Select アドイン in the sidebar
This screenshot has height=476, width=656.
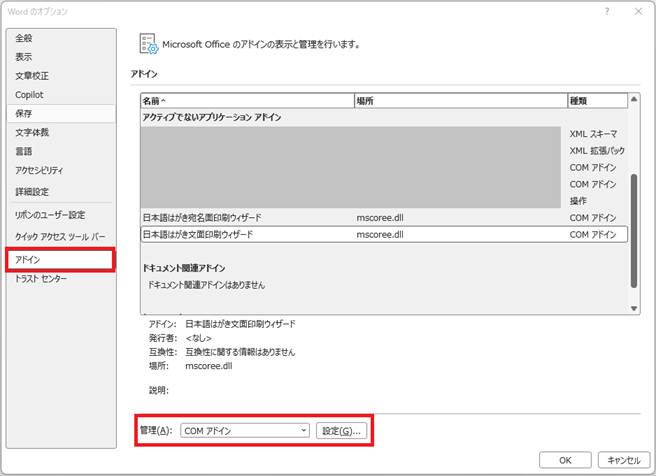tap(60, 260)
